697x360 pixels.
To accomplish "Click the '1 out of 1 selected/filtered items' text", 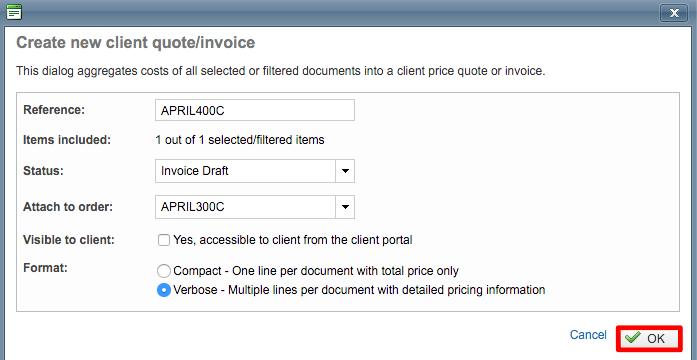I will coord(240,140).
